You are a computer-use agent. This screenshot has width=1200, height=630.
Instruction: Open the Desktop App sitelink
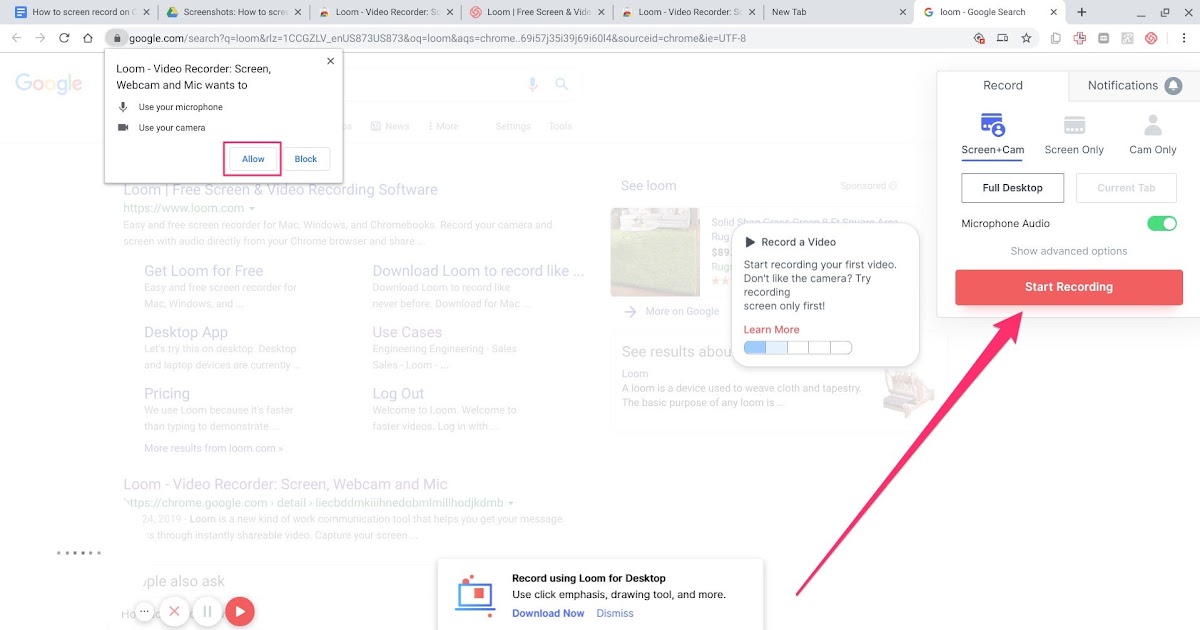186,332
